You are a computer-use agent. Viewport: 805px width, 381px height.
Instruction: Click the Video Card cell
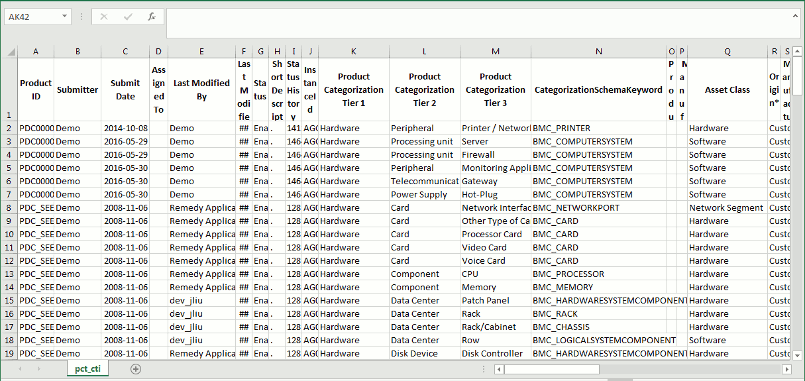pos(496,247)
